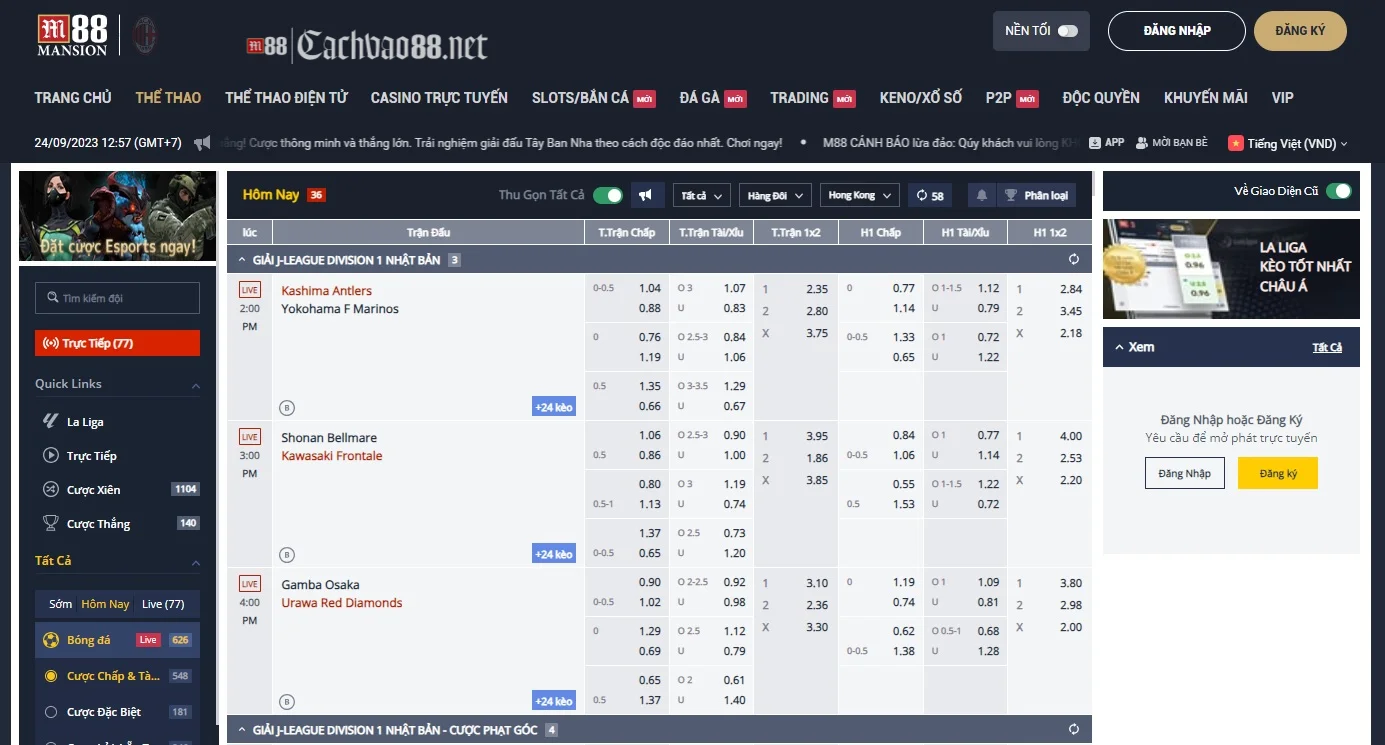This screenshot has height=745, width=1385.
Task: Click LIVE badge of Gamba Osaka match
Action: pos(250,584)
